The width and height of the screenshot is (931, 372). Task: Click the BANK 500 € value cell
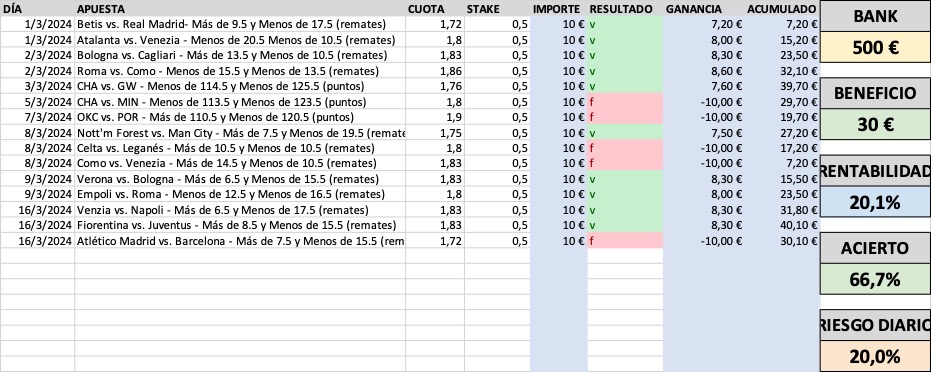coord(875,48)
